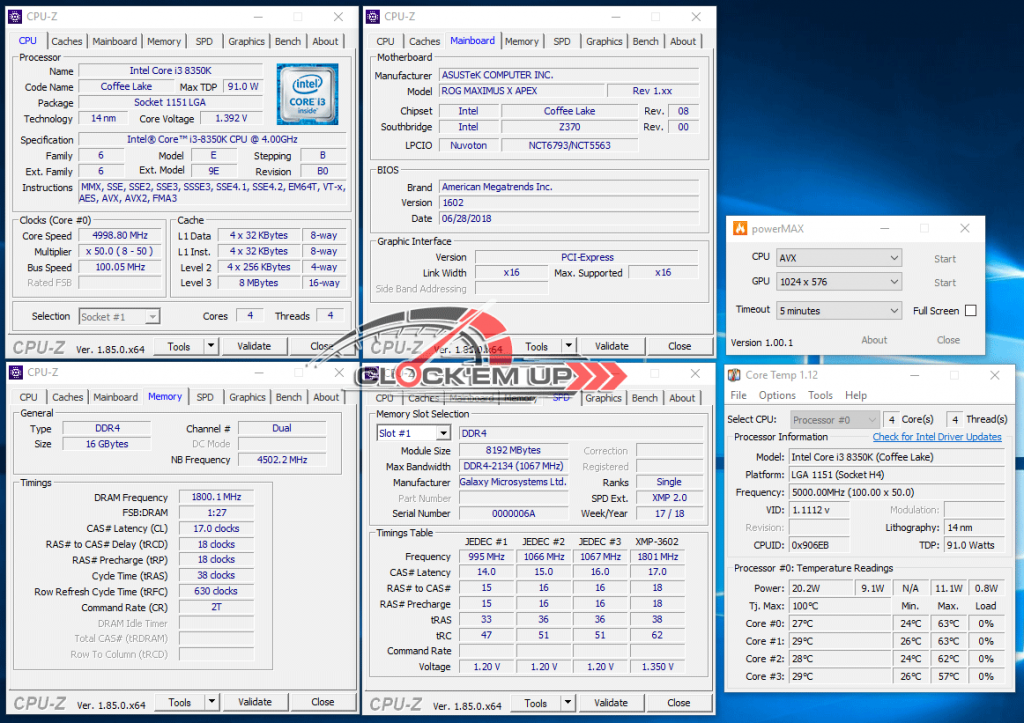Click the Core Temp frequency field 5000.00MHz
The image size is (1024, 723).
[896, 492]
